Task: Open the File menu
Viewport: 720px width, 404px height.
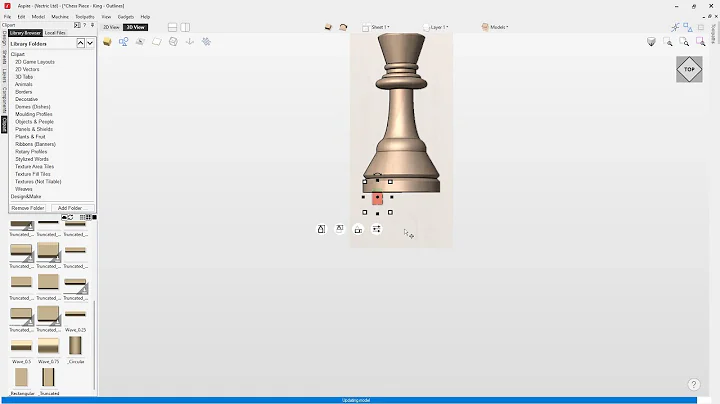Action: [x=7, y=17]
